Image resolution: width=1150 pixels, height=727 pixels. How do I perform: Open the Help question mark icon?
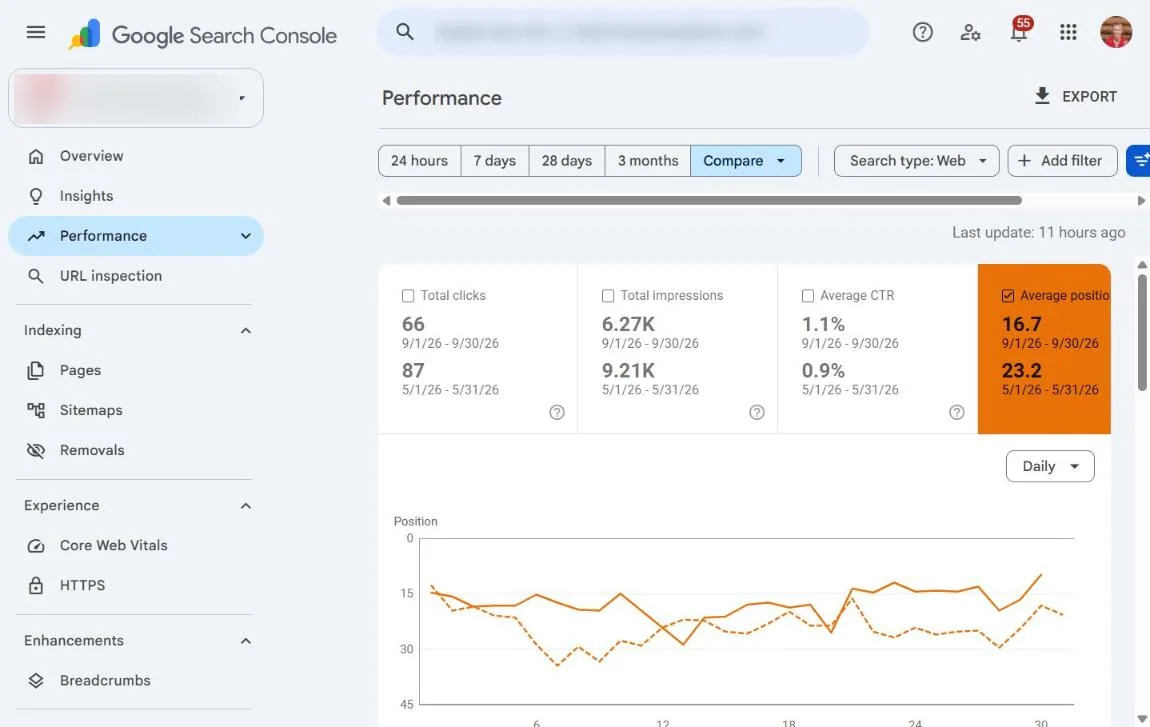point(923,32)
